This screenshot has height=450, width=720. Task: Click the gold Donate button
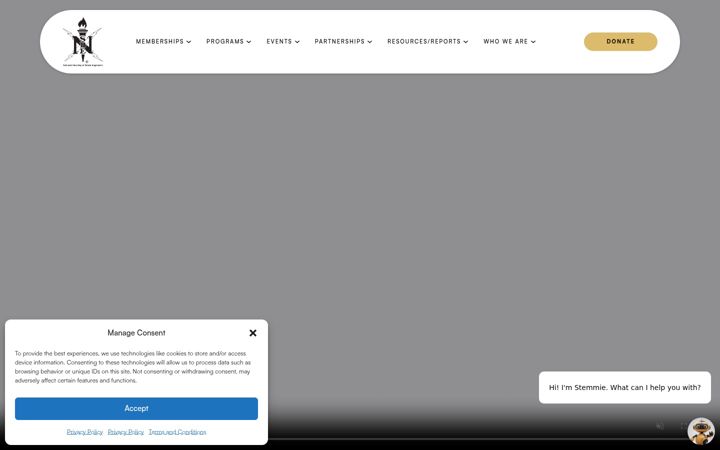pyautogui.click(x=620, y=41)
